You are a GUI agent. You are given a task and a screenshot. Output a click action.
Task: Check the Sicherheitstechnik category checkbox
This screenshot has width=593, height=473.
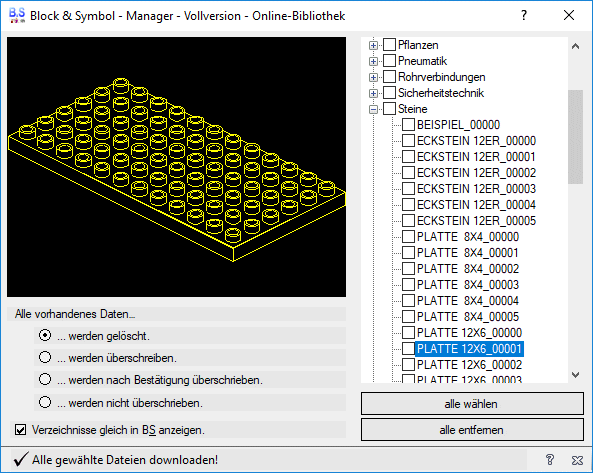click(x=390, y=93)
